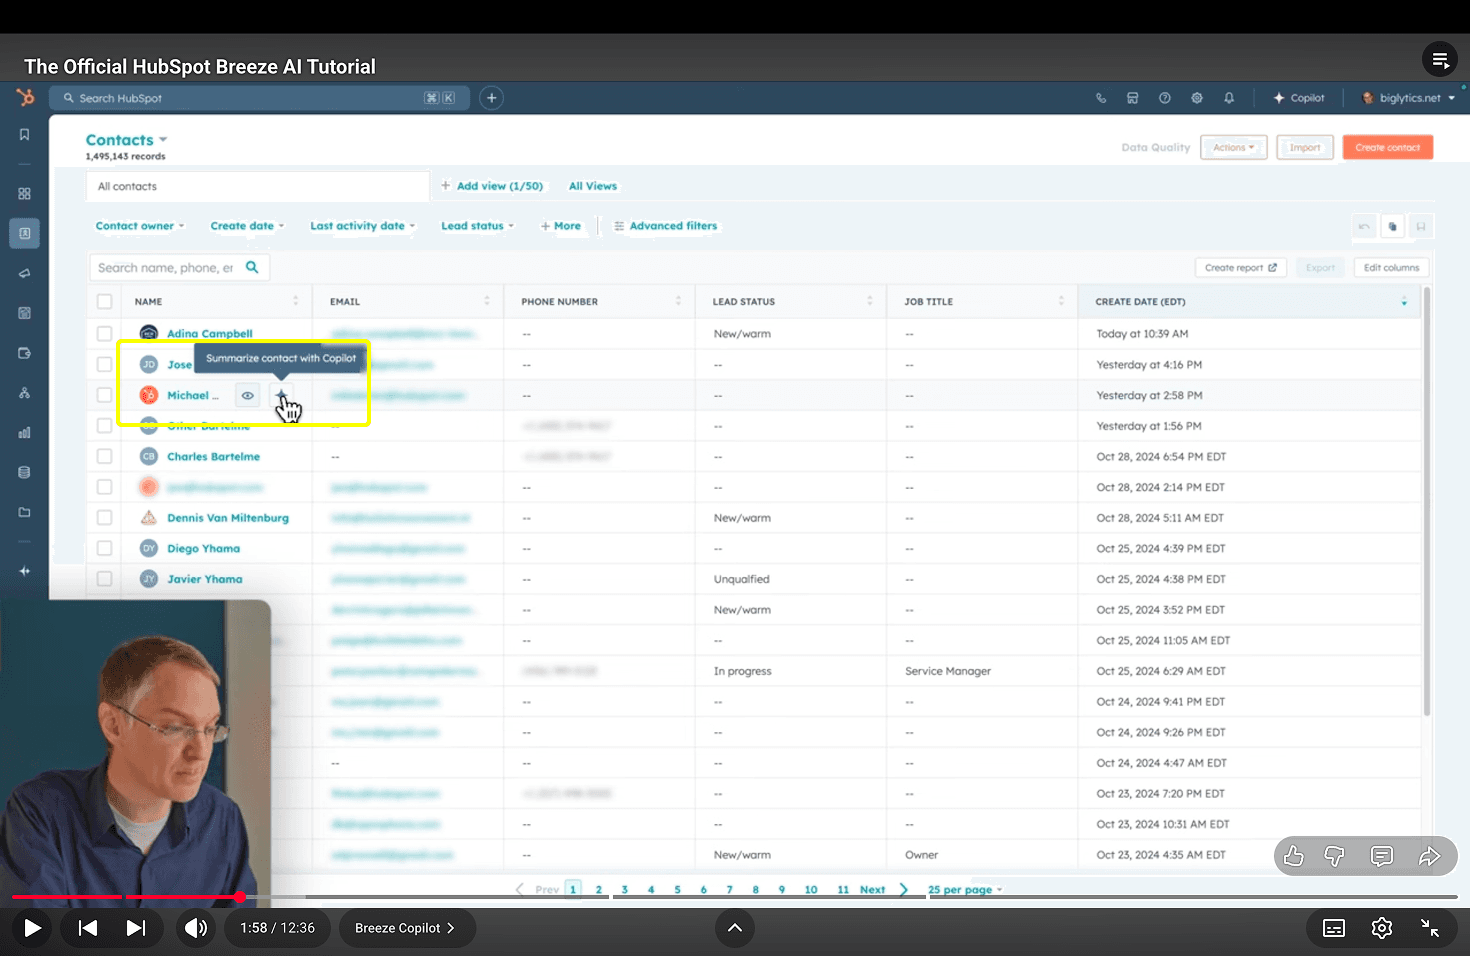Share the video using the arrow icon
1470x956 pixels.
pyautogui.click(x=1429, y=856)
